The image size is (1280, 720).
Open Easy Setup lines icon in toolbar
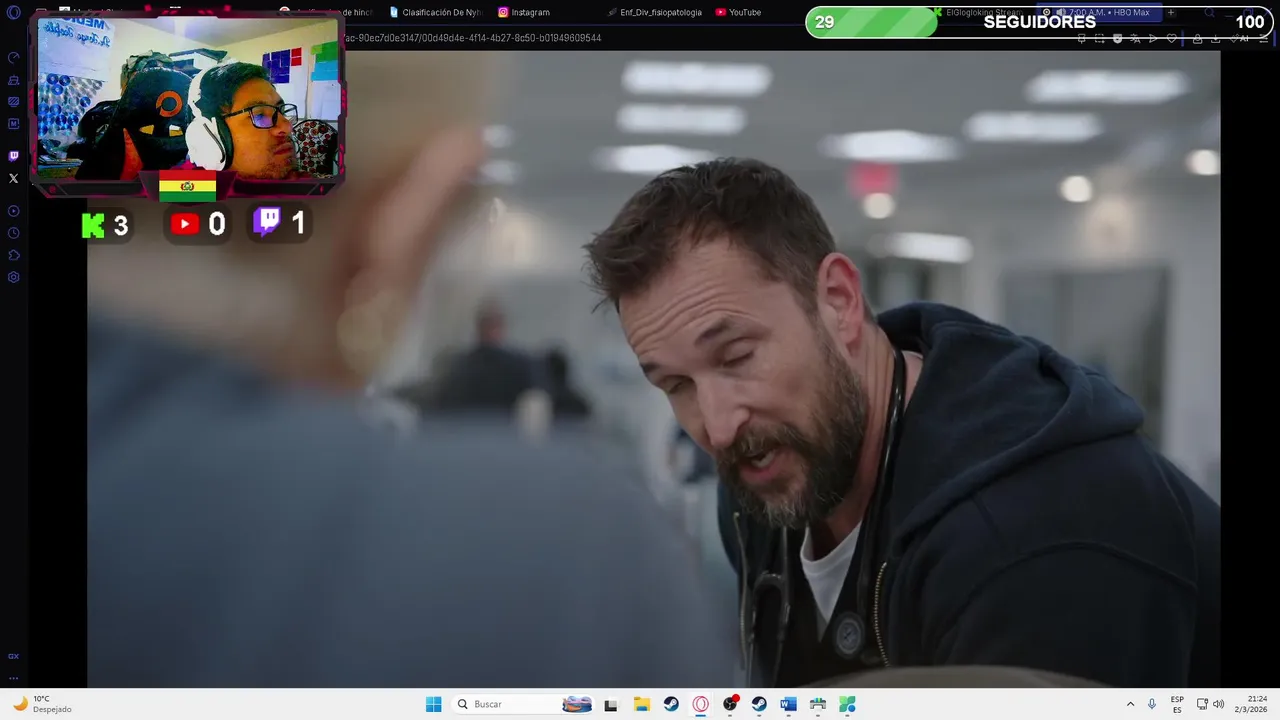point(1264,38)
